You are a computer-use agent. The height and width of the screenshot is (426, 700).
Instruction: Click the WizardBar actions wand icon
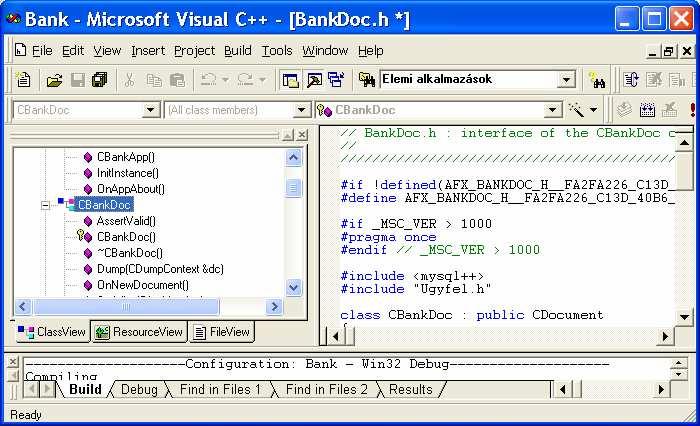point(576,109)
